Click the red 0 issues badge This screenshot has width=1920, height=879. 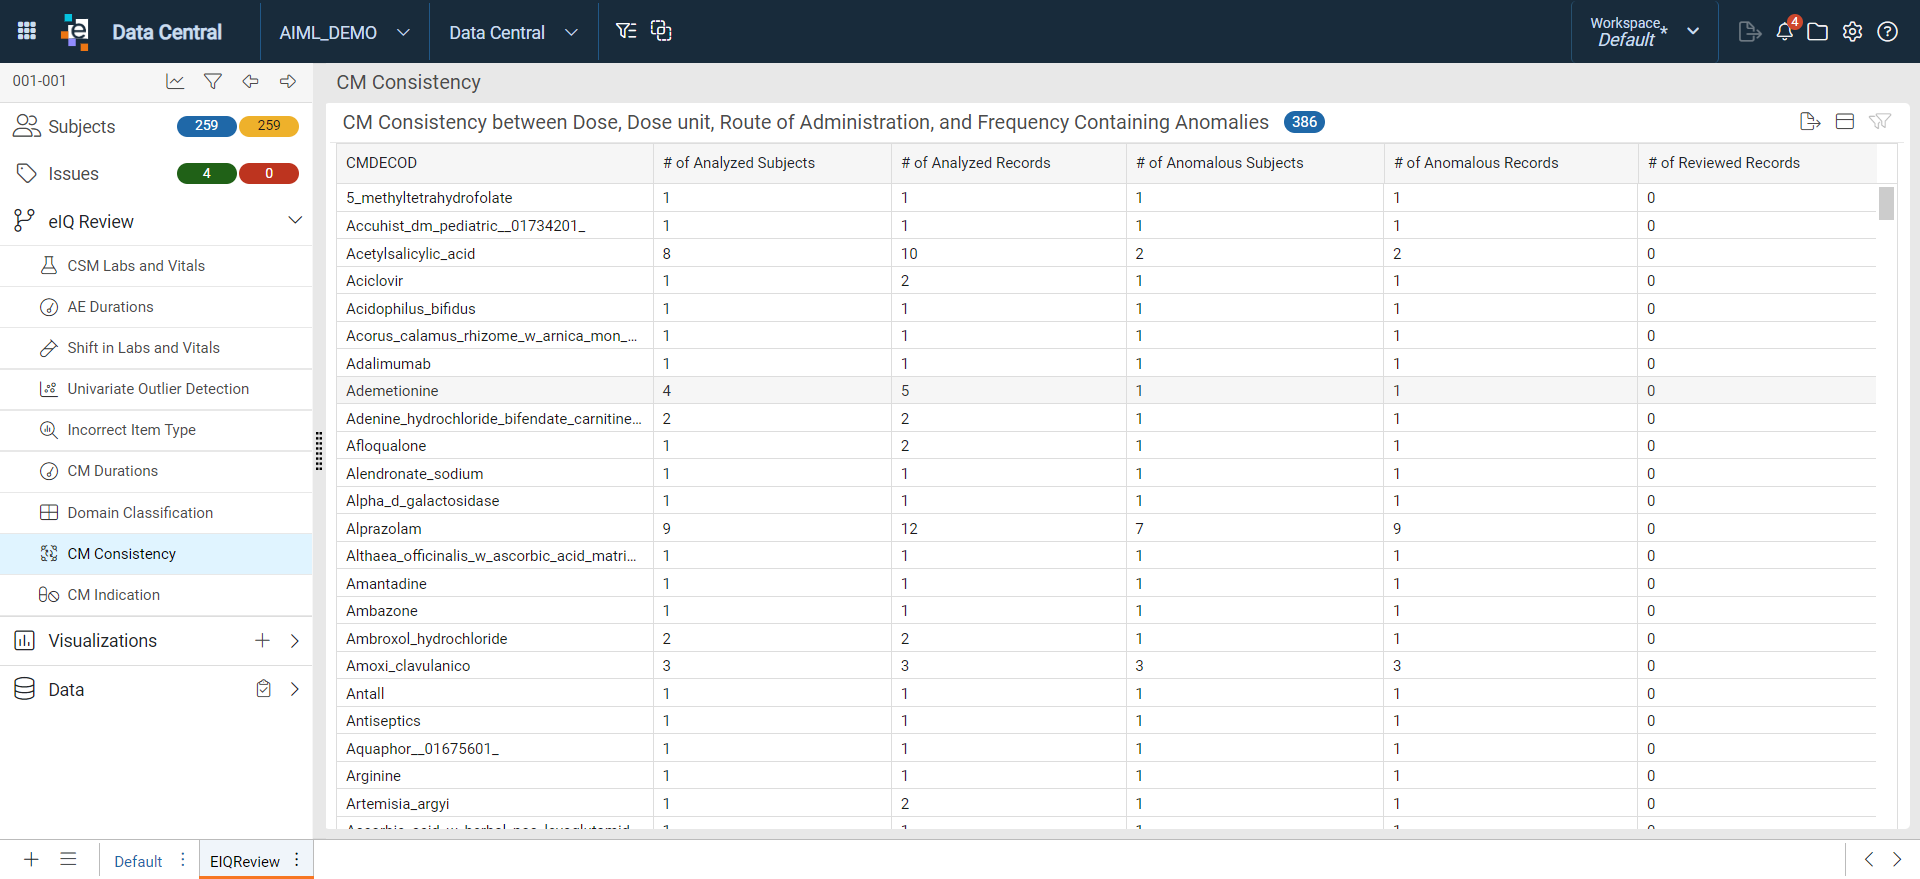[269, 174]
